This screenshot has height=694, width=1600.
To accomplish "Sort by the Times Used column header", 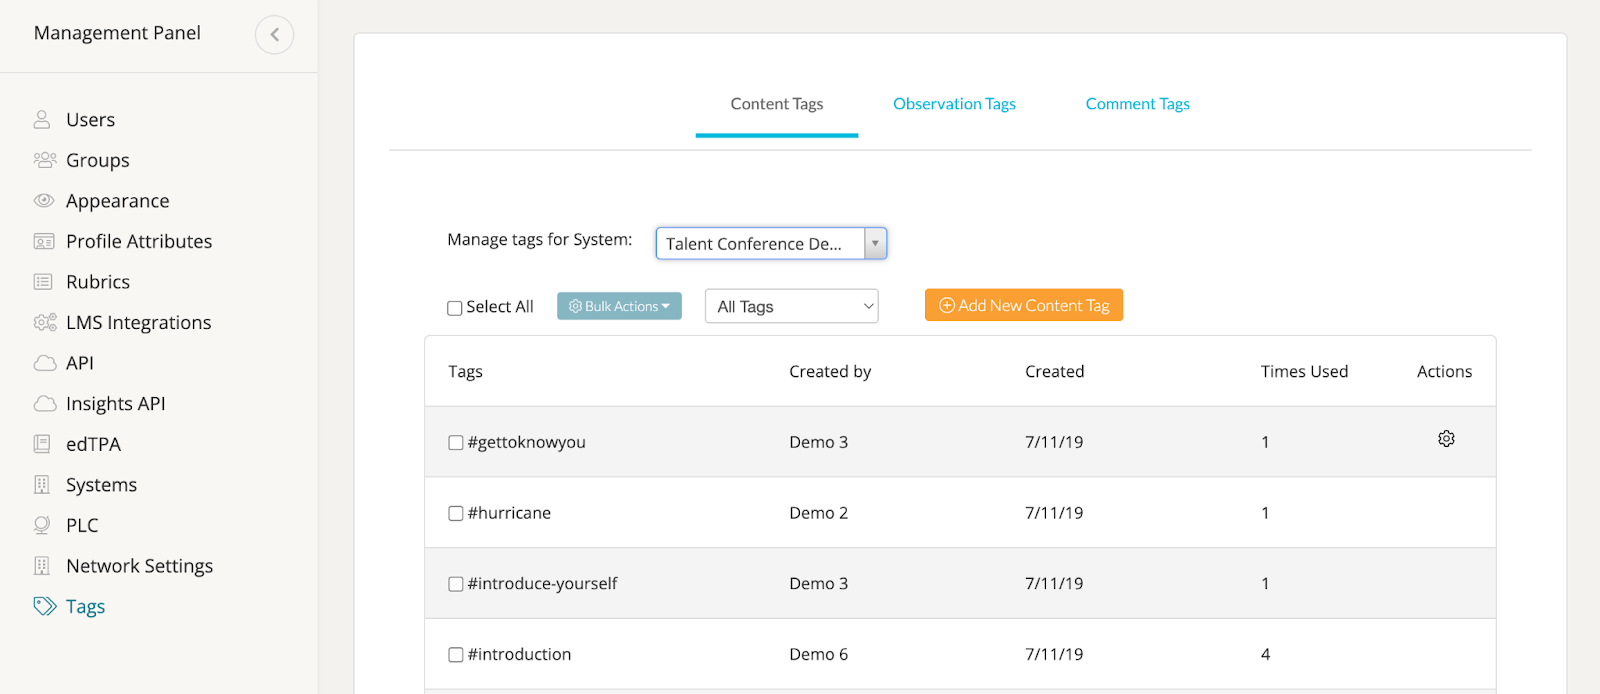I will (1304, 372).
